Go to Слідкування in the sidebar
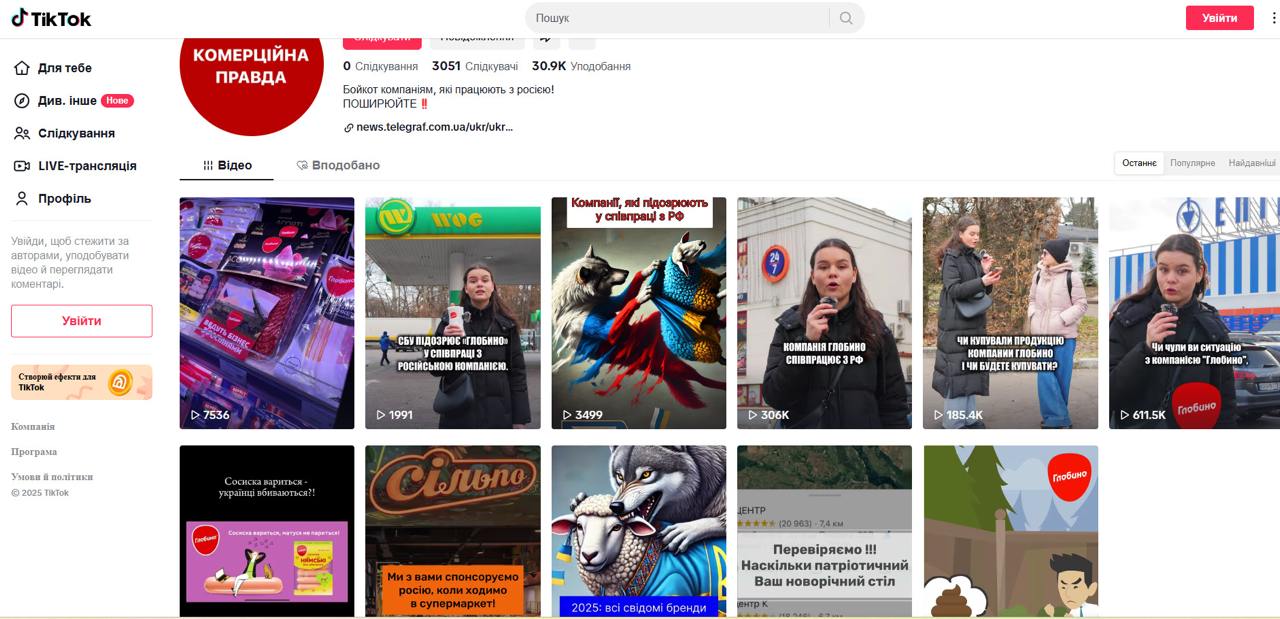This screenshot has height=619, width=1280. tap(76, 133)
